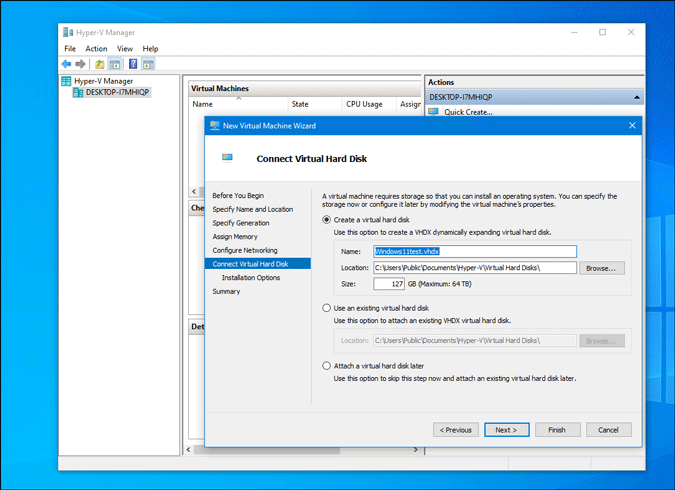Viewport: 675px width, 490px height.
Task: Click the Location path field for new disk
Action: pyautogui.click(x=475, y=268)
